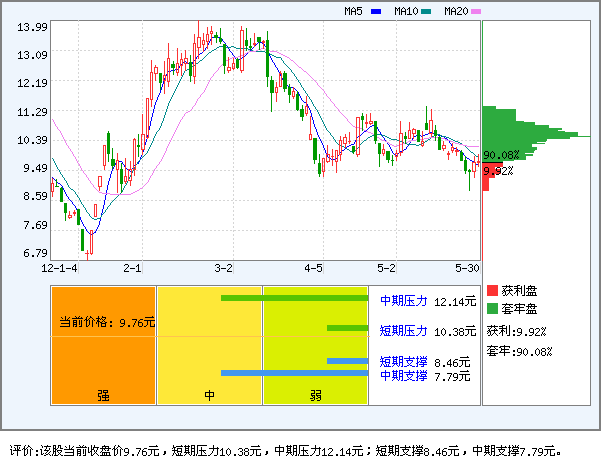Click the 12.14元 pressure value
This screenshot has width=601, height=456.
(x=455, y=302)
